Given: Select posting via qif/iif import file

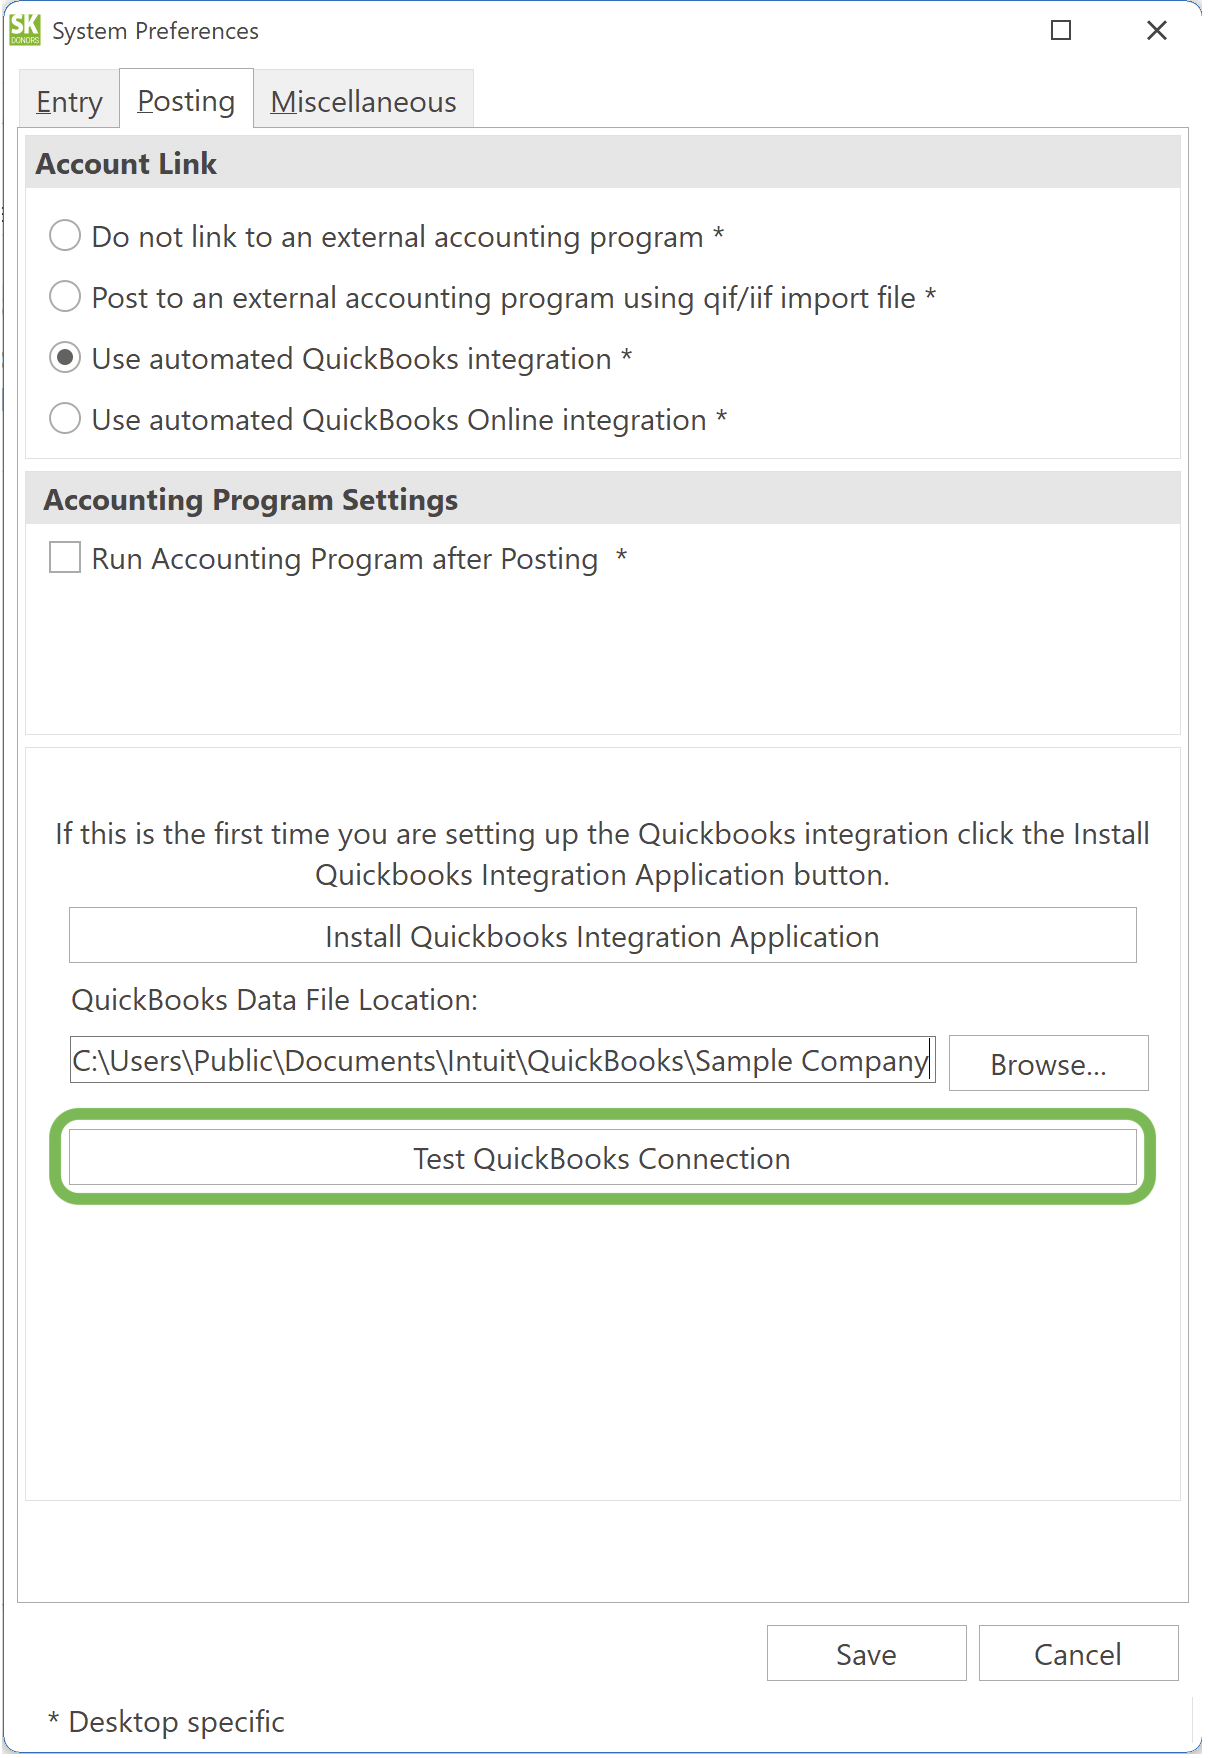Looking at the screenshot, I should (x=64, y=296).
